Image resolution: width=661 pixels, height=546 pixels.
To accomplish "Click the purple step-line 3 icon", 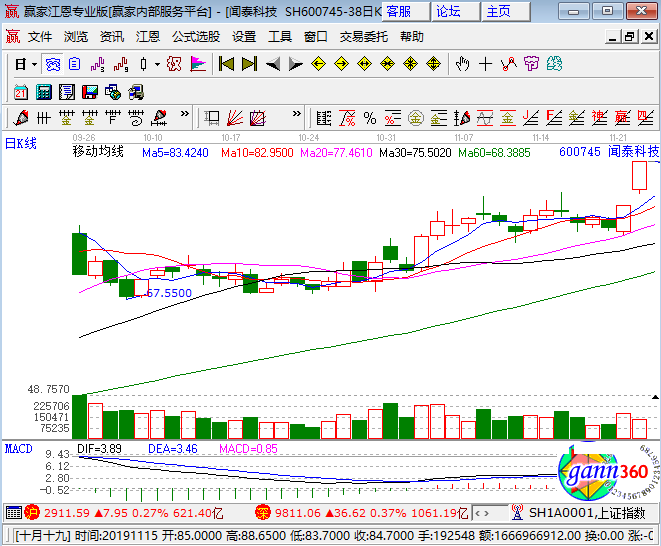I will point(97,64).
